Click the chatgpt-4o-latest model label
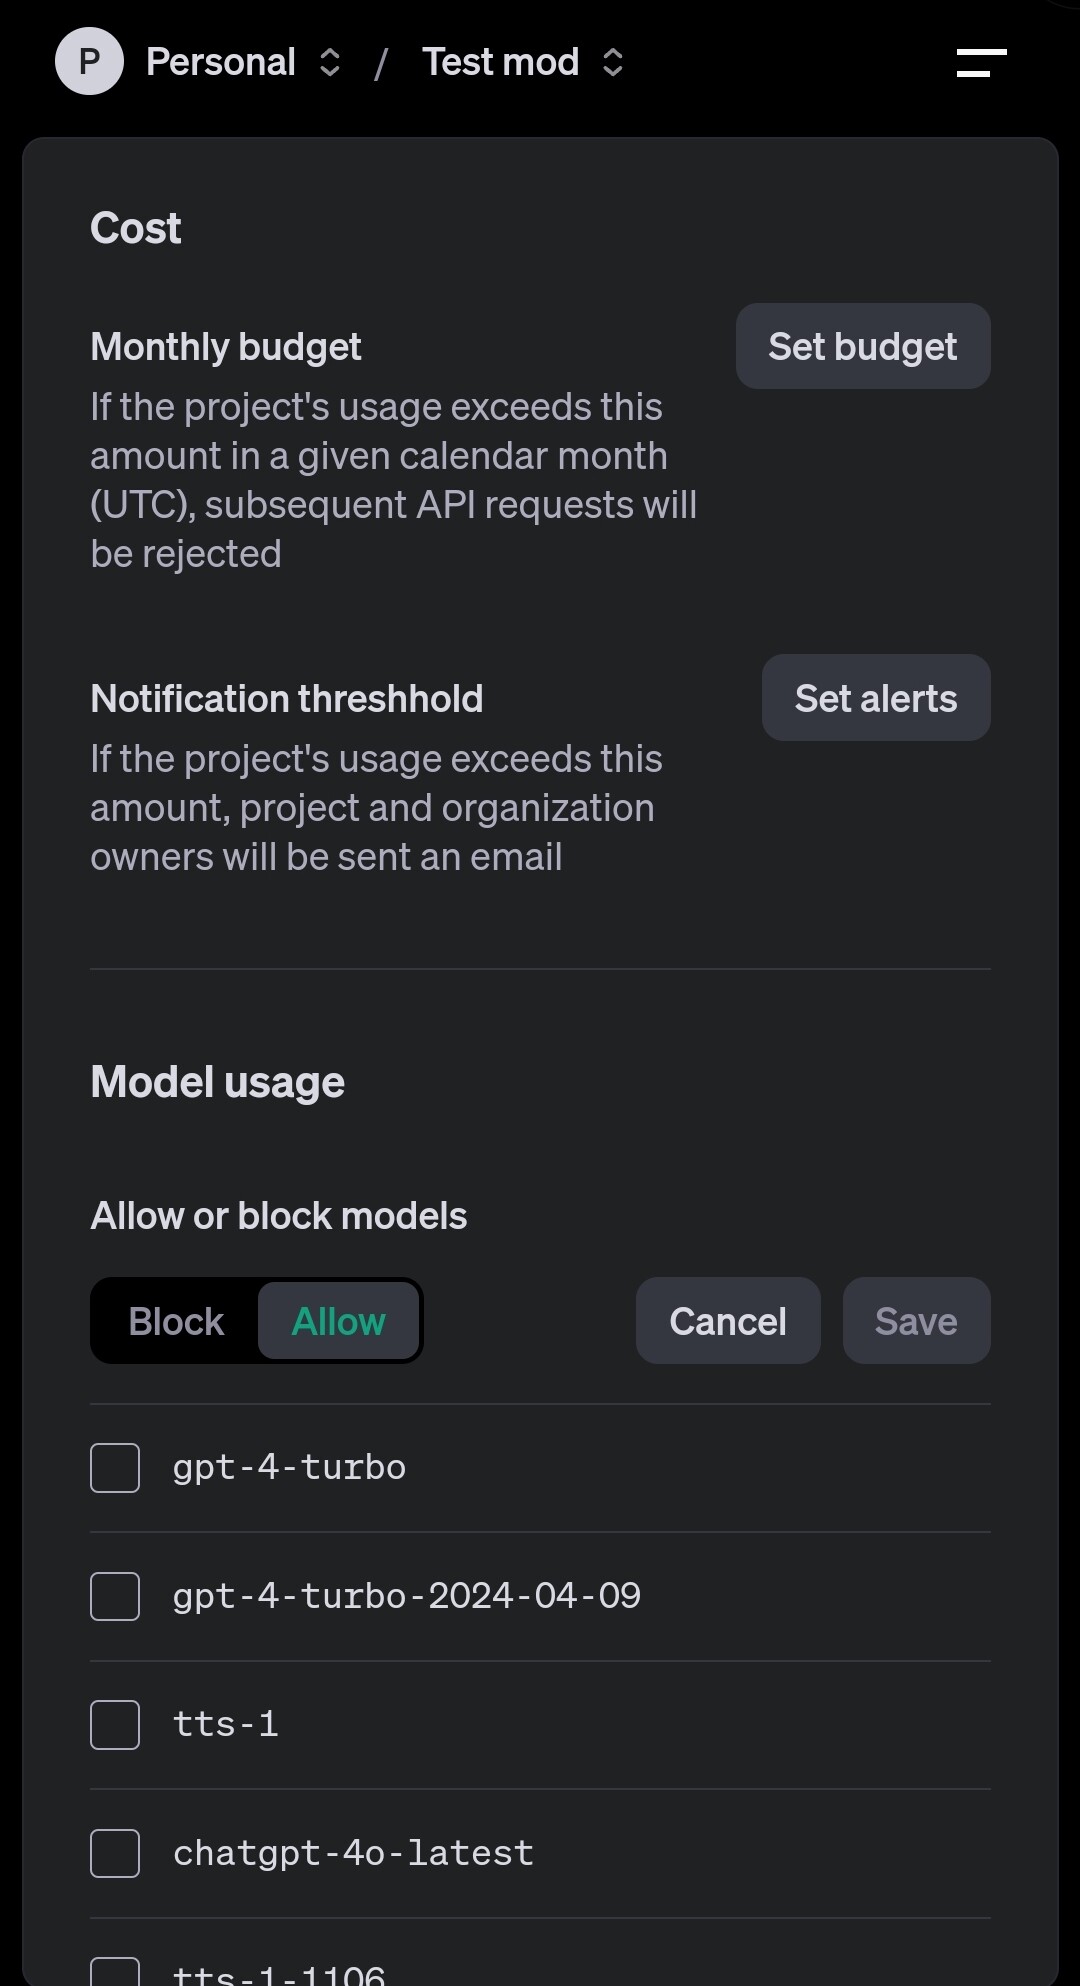Screen dimensions: 1080x1986 [353, 1853]
